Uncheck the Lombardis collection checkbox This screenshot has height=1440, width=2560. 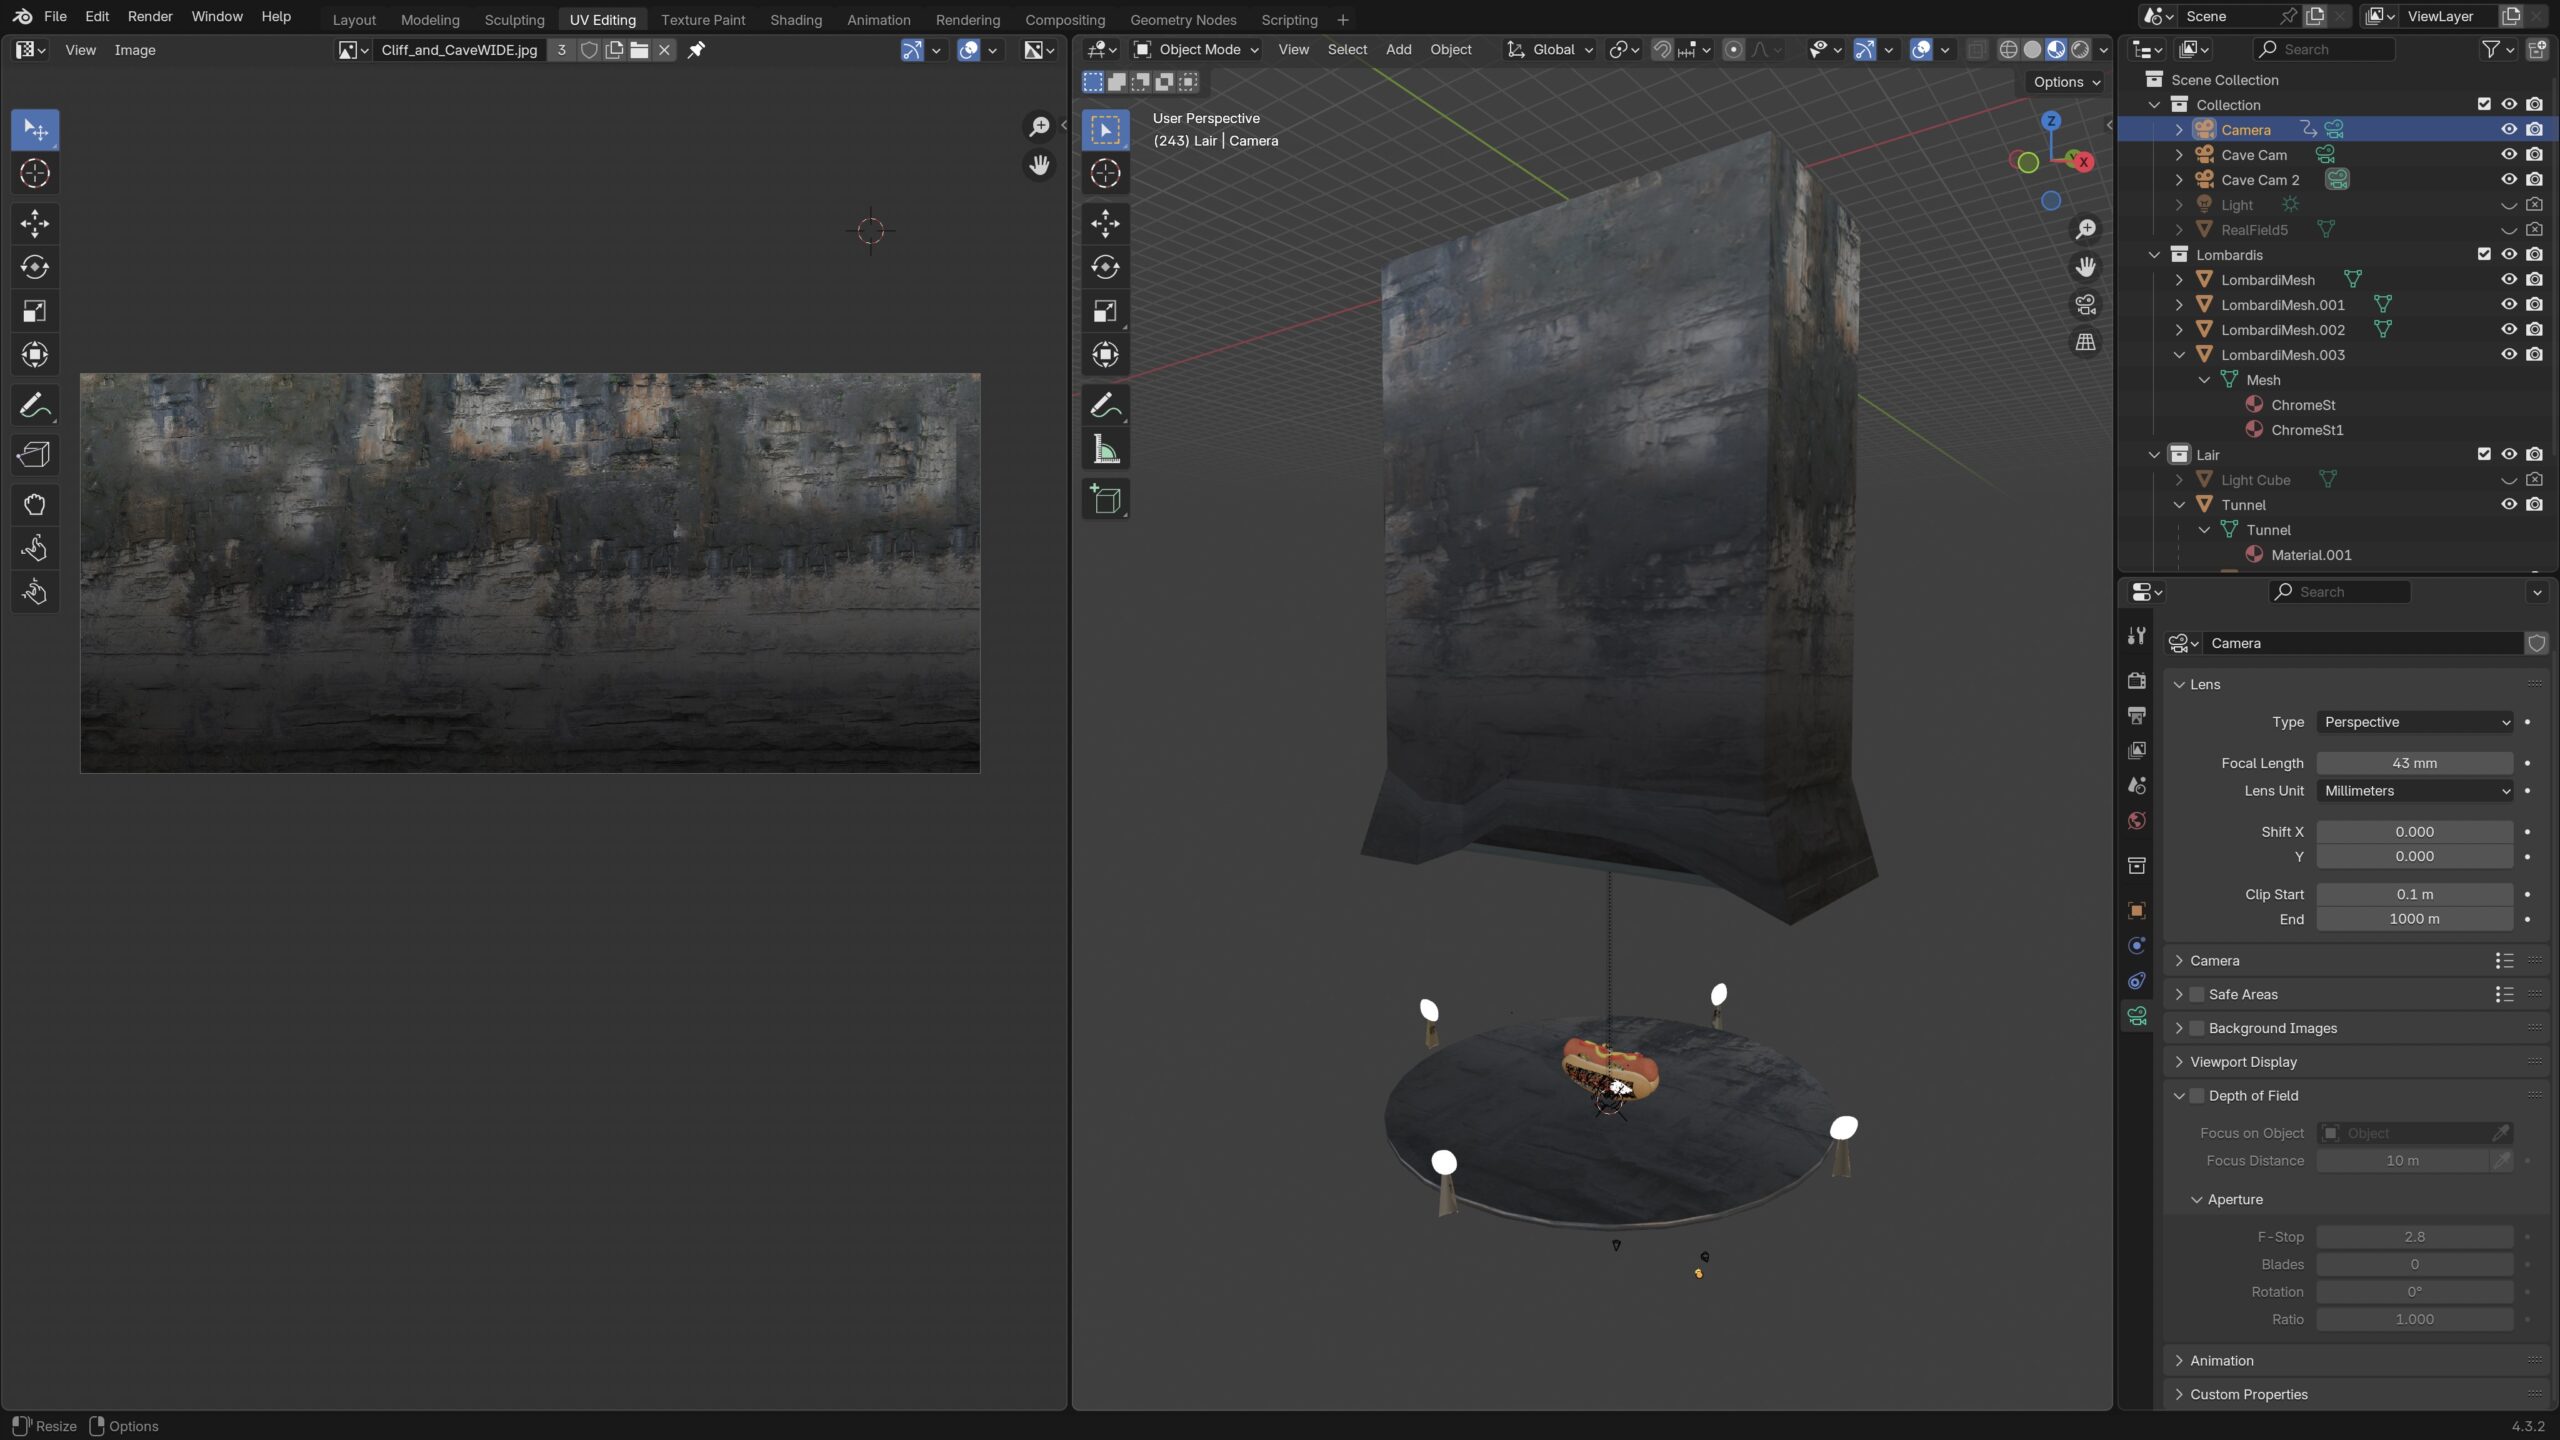pyautogui.click(x=2484, y=254)
